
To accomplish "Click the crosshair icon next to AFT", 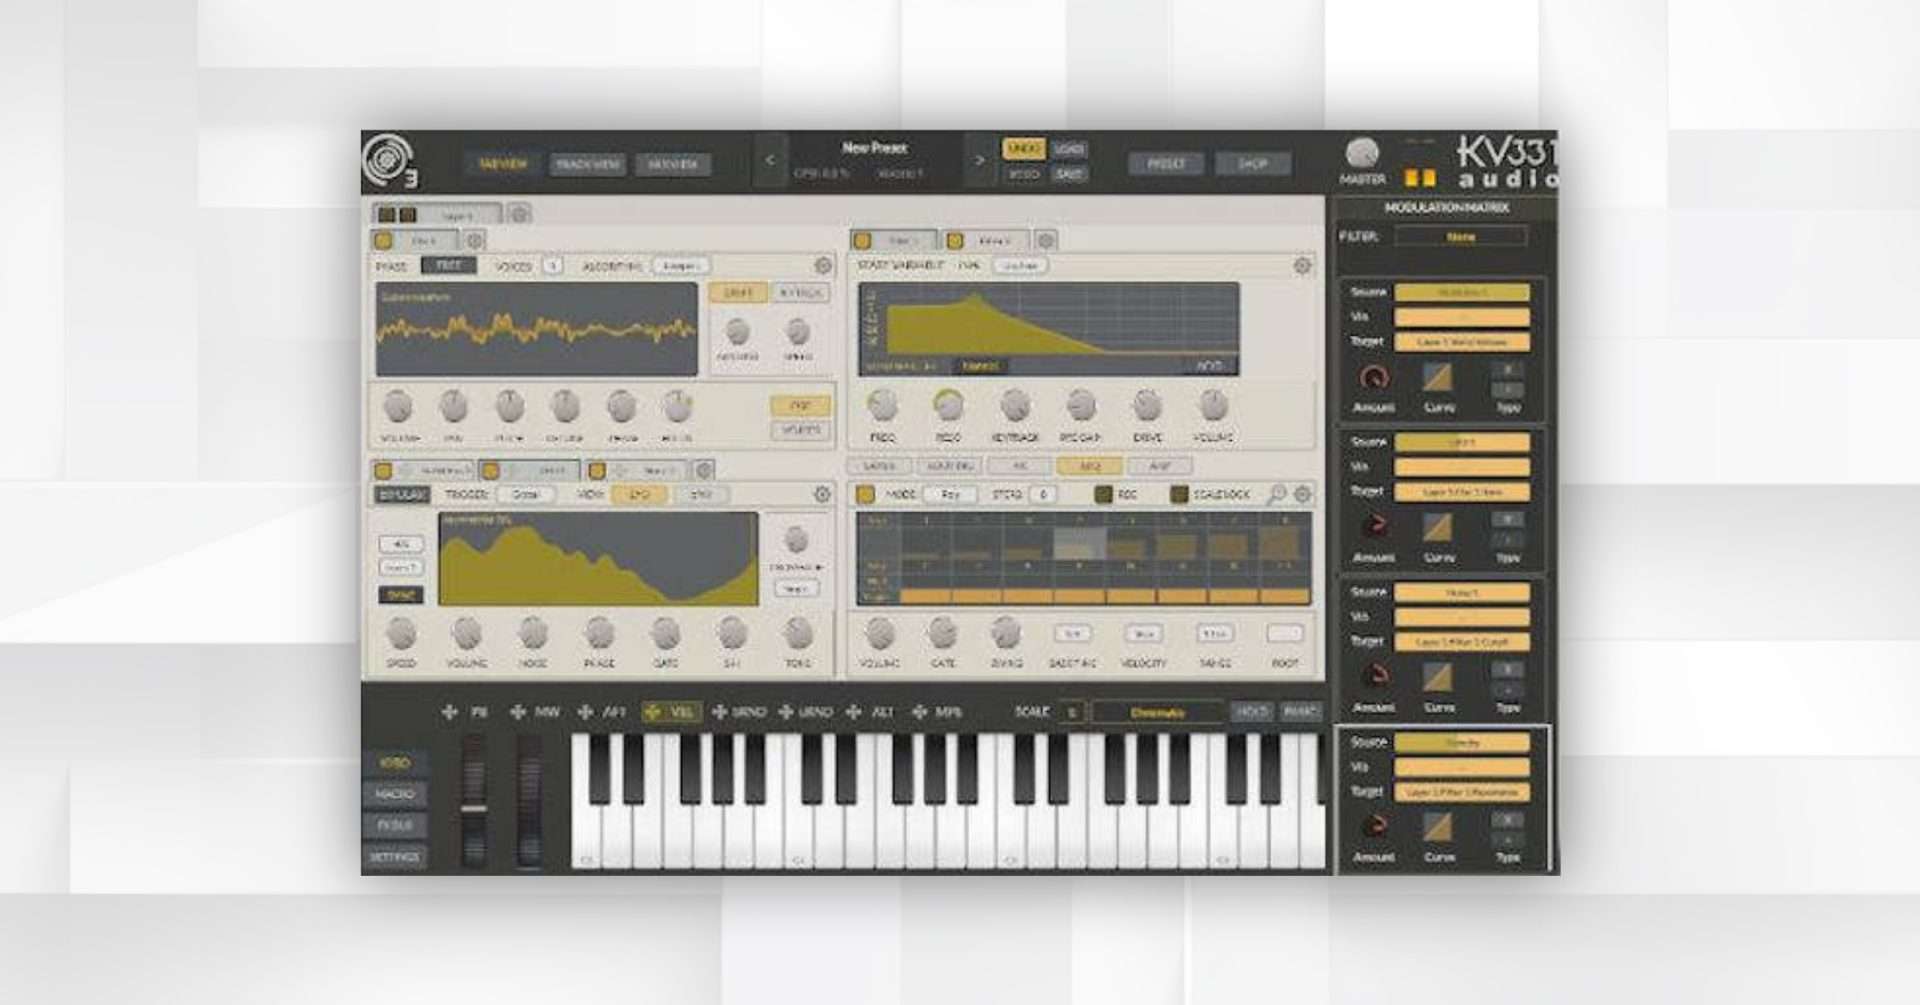I will tap(585, 712).
